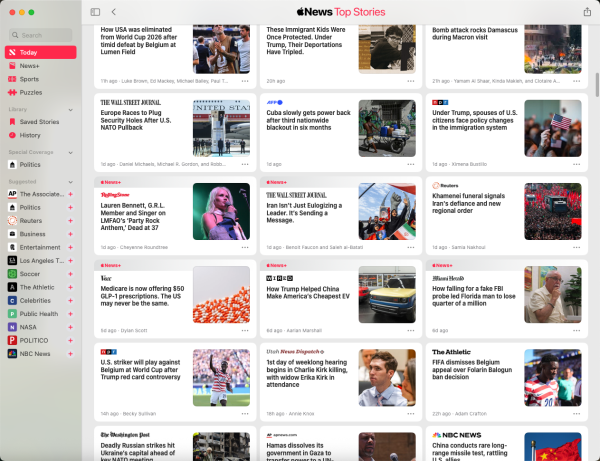Follow suggested Politics with plus button
The height and width of the screenshot is (461, 600).
point(70,207)
